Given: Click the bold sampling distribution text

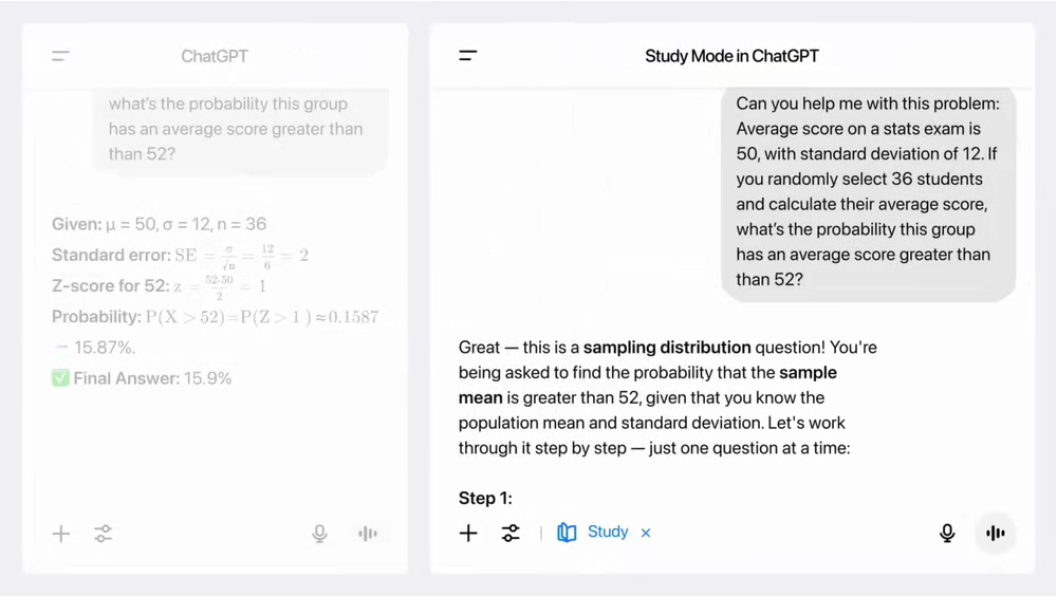Looking at the screenshot, I should [x=667, y=347].
